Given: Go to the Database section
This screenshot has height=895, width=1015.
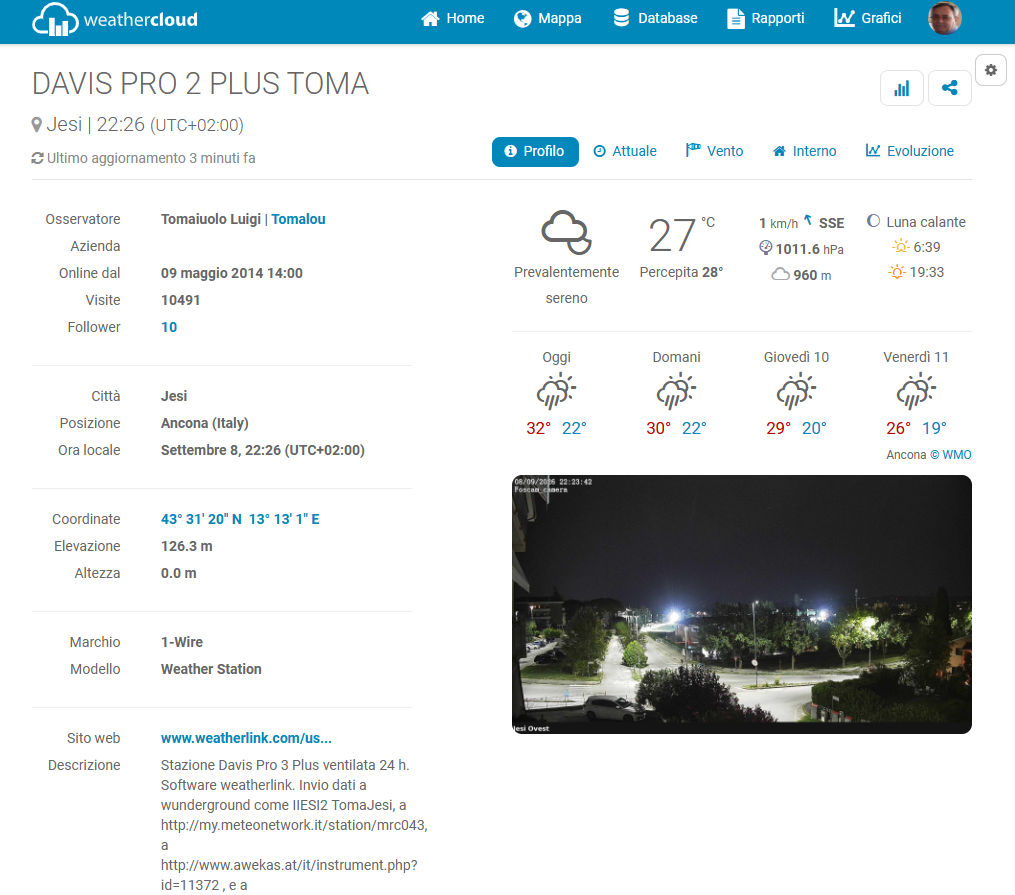Looking at the screenshot, I should pyautogui.click(x=655, y=18).
